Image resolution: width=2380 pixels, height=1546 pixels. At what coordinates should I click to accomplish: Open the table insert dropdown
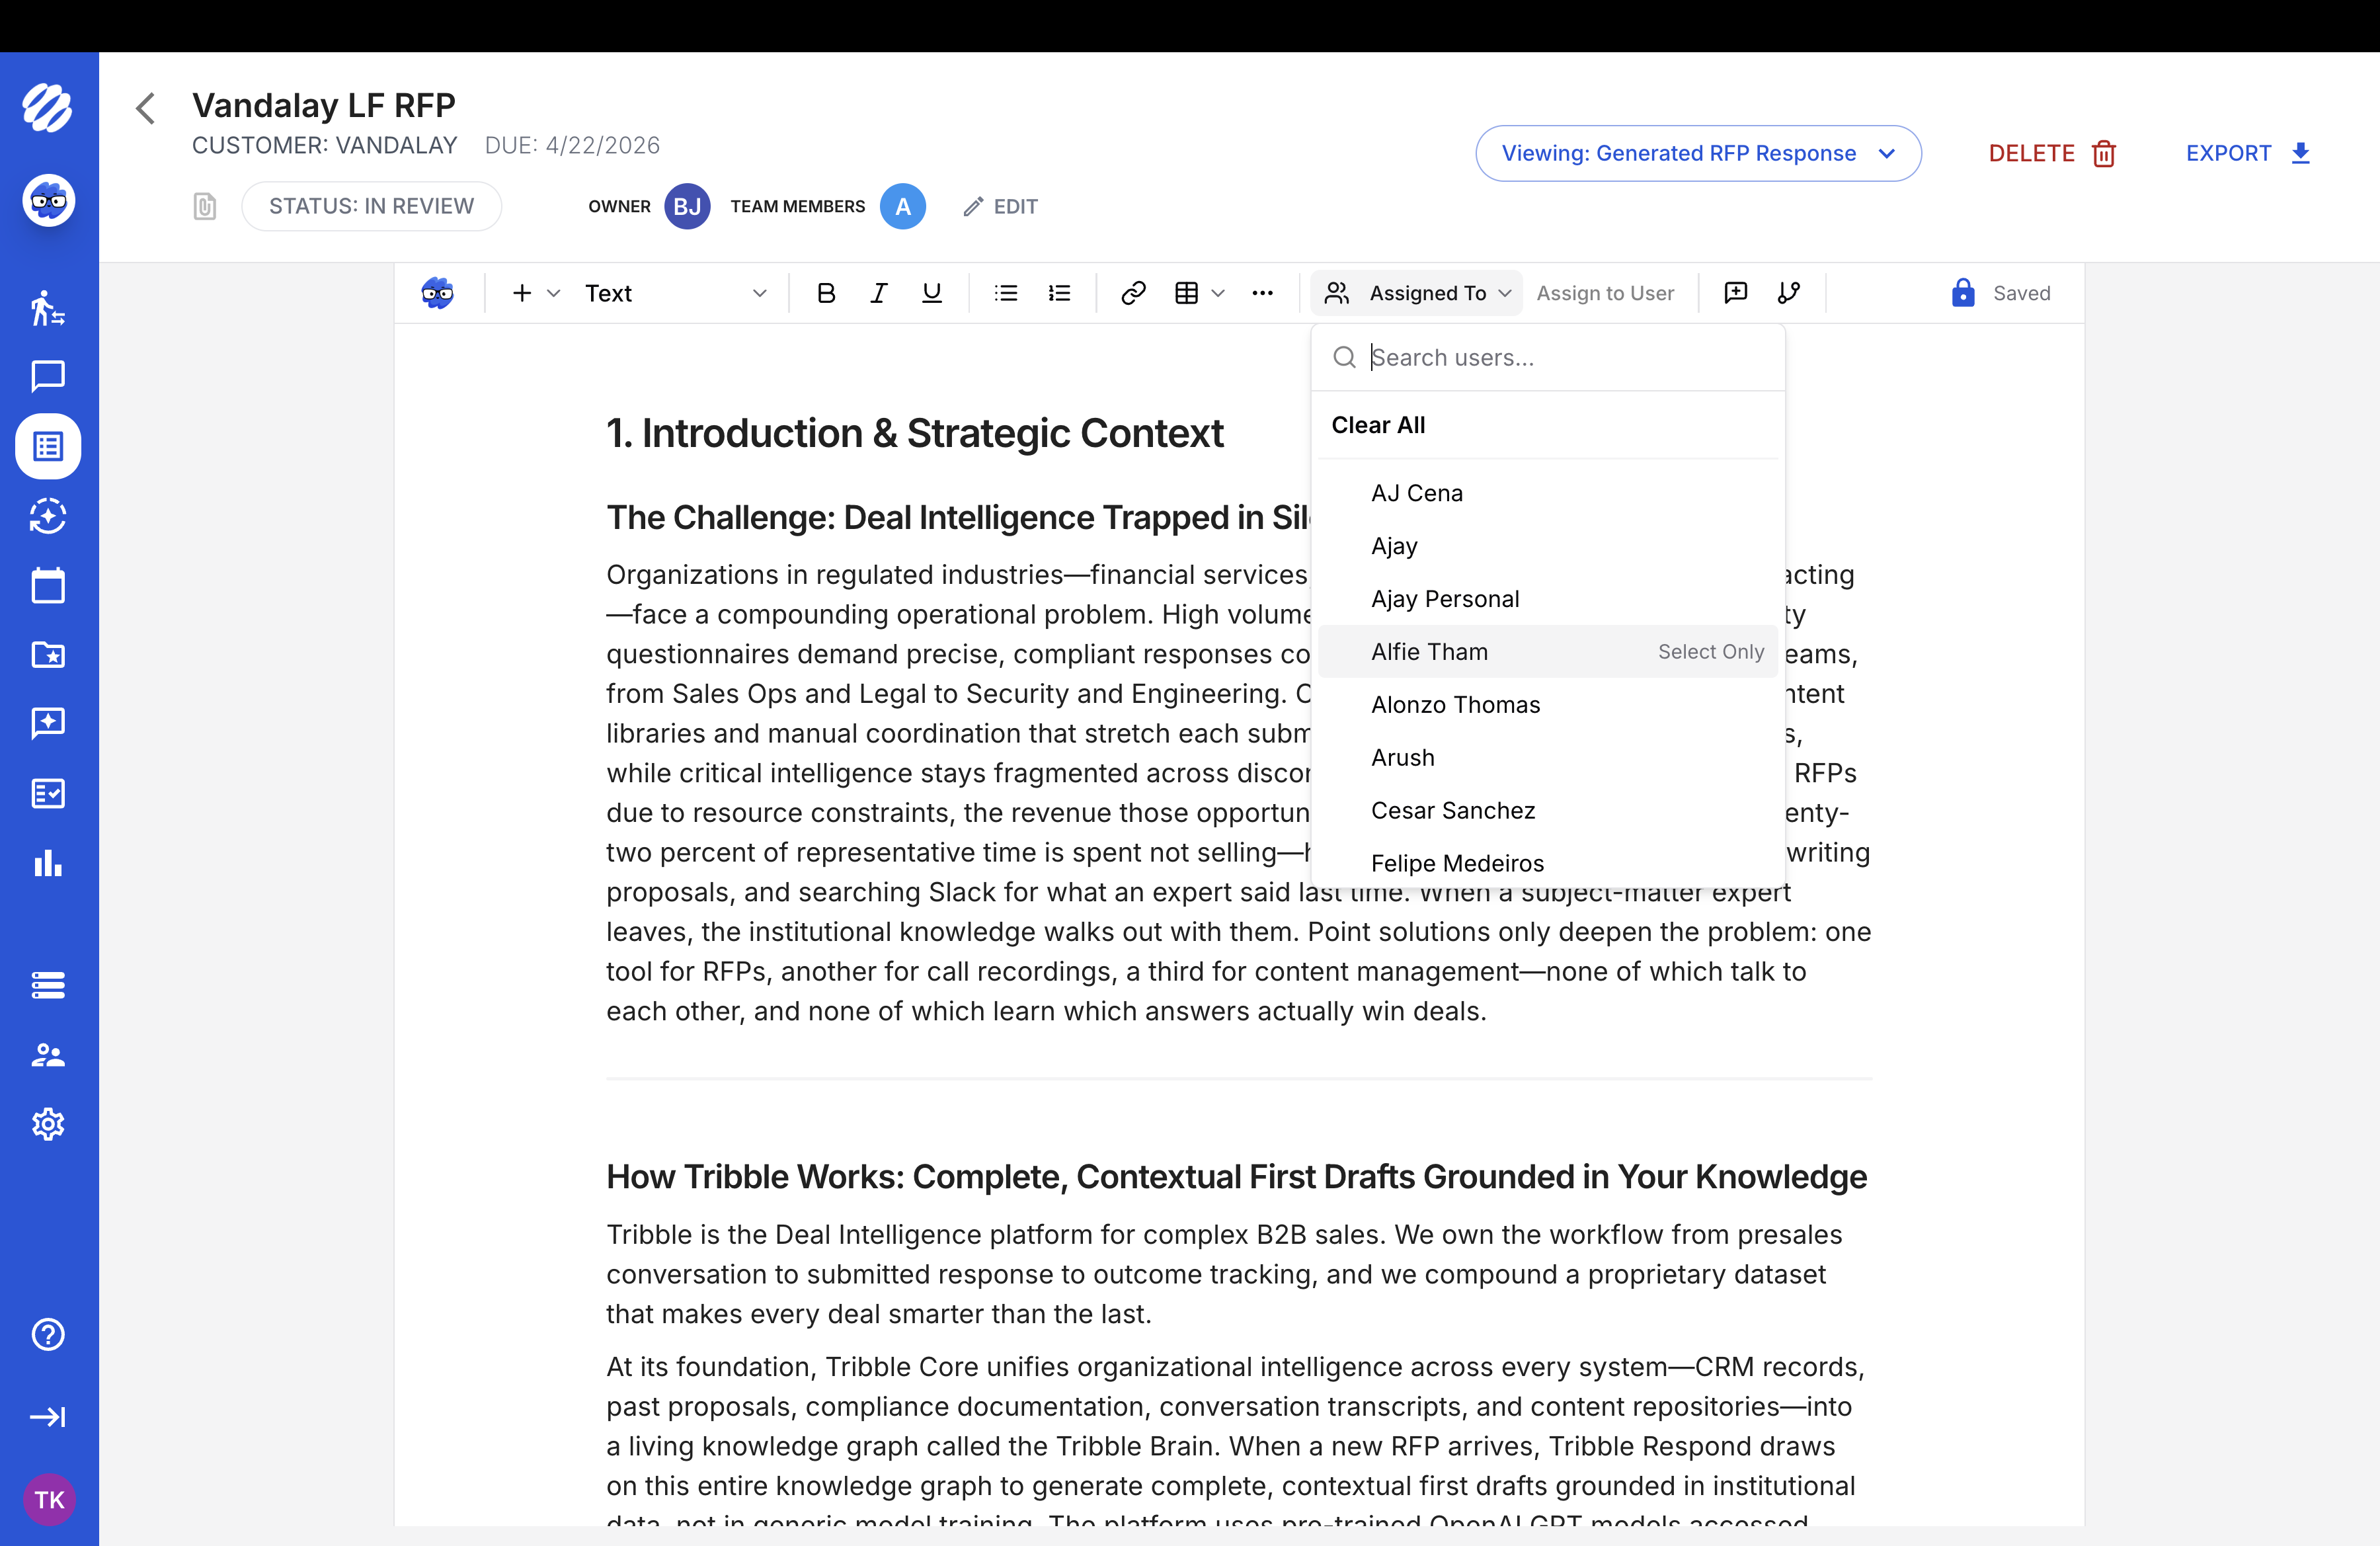1199,293
